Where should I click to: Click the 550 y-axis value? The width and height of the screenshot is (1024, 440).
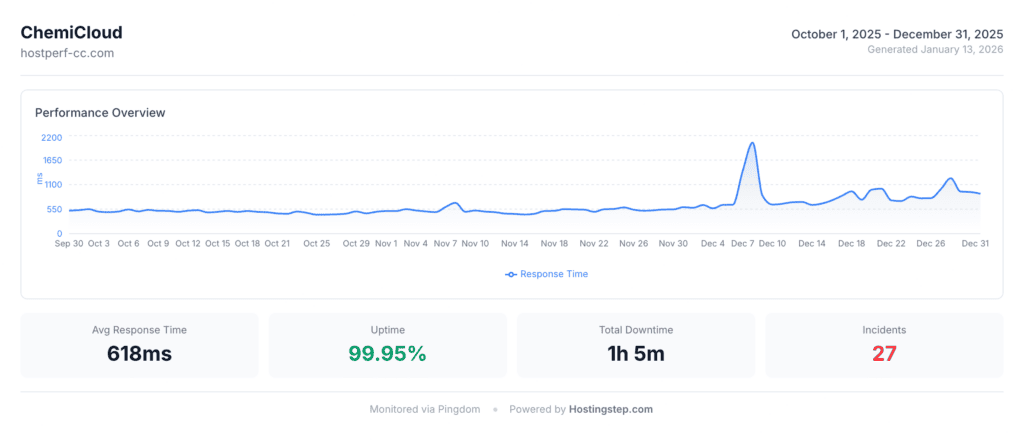(x=52, y=209)
